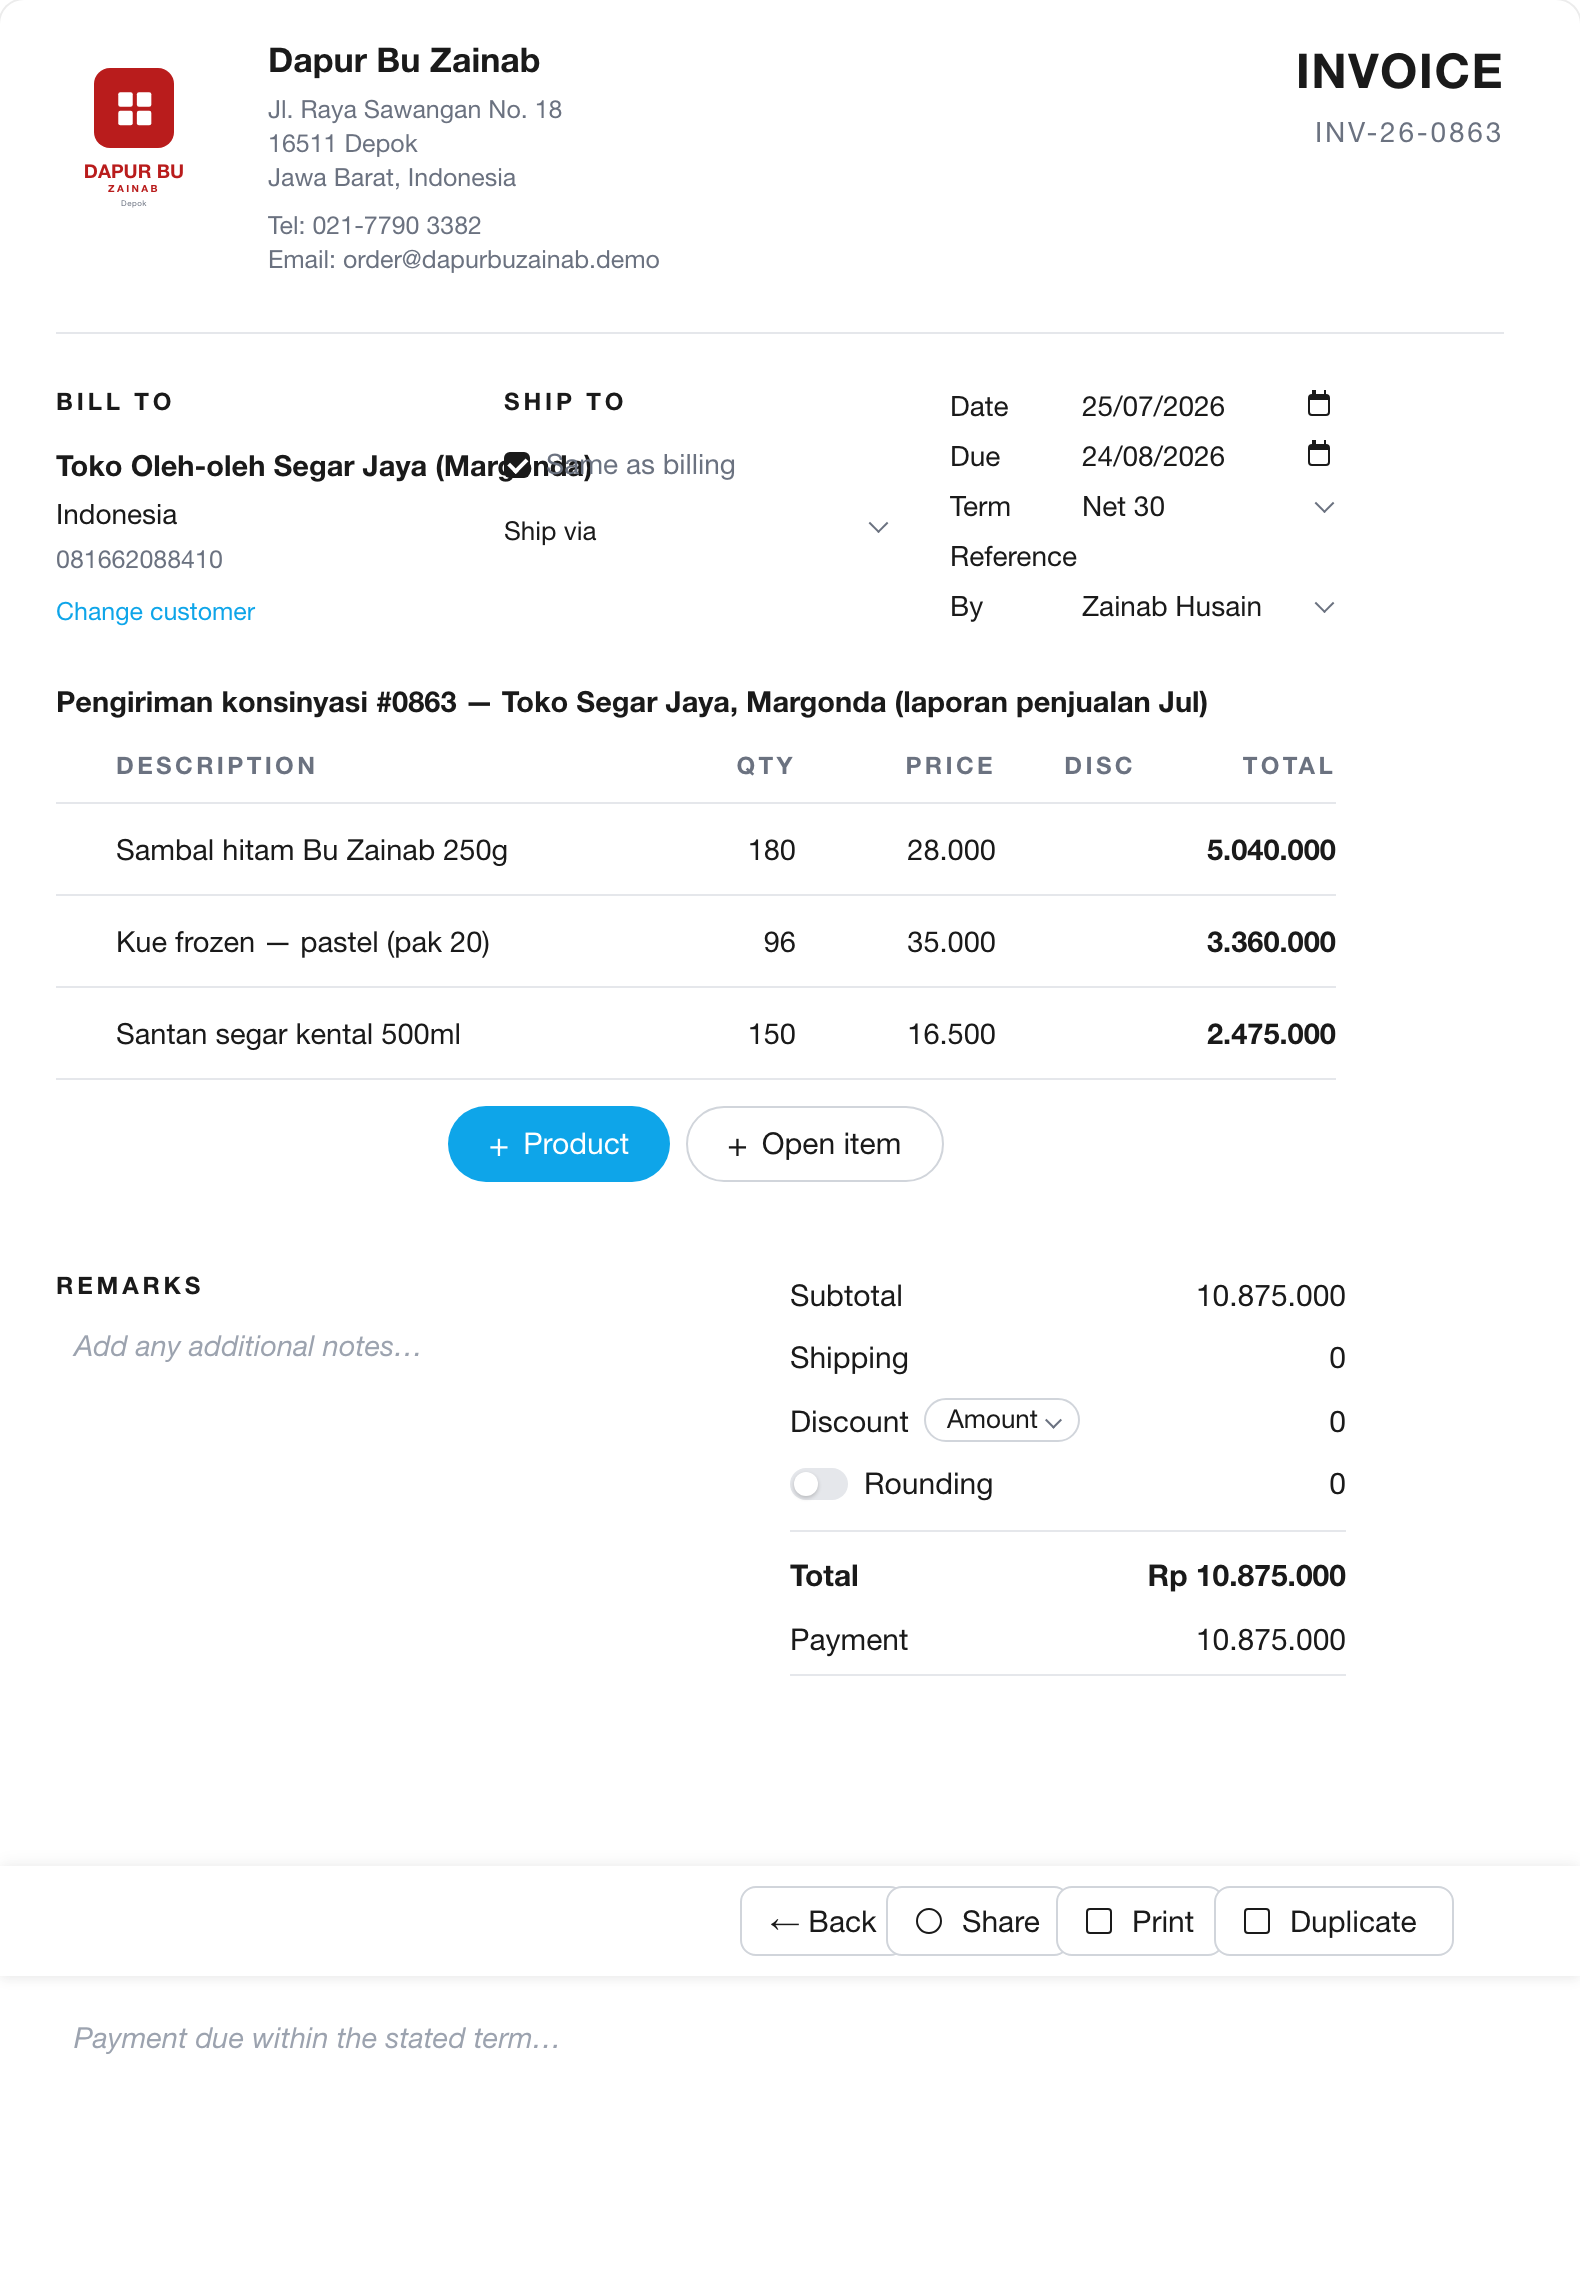
Task: Click price 16.500 for Santan segar
Action: (x=951, y=1034)
